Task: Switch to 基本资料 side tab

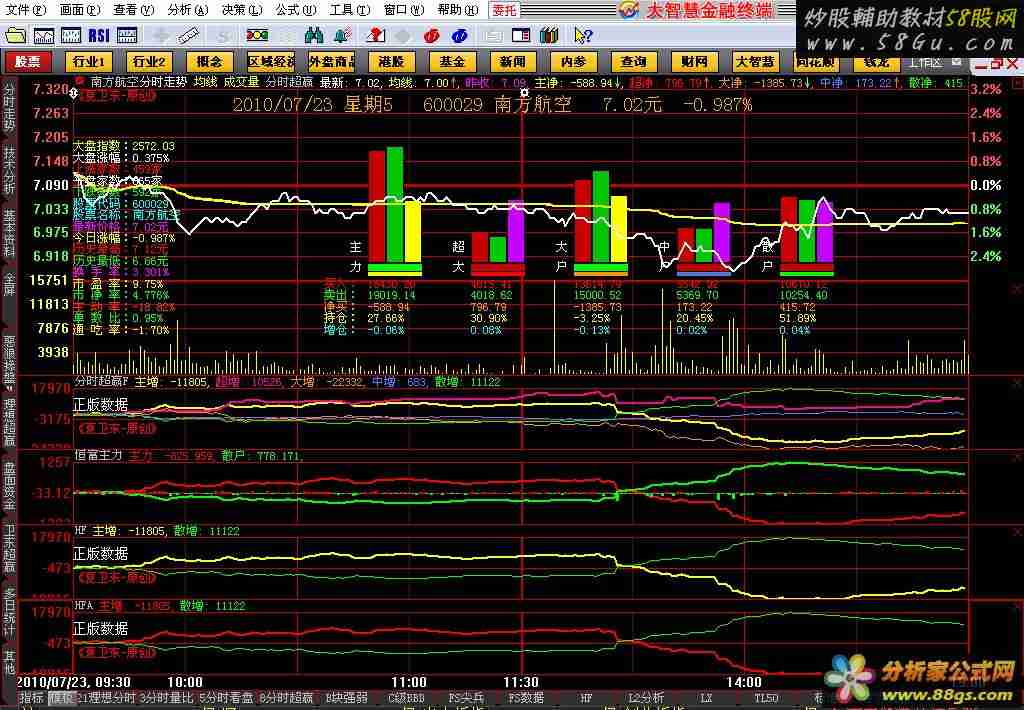Action: [9, 233]
